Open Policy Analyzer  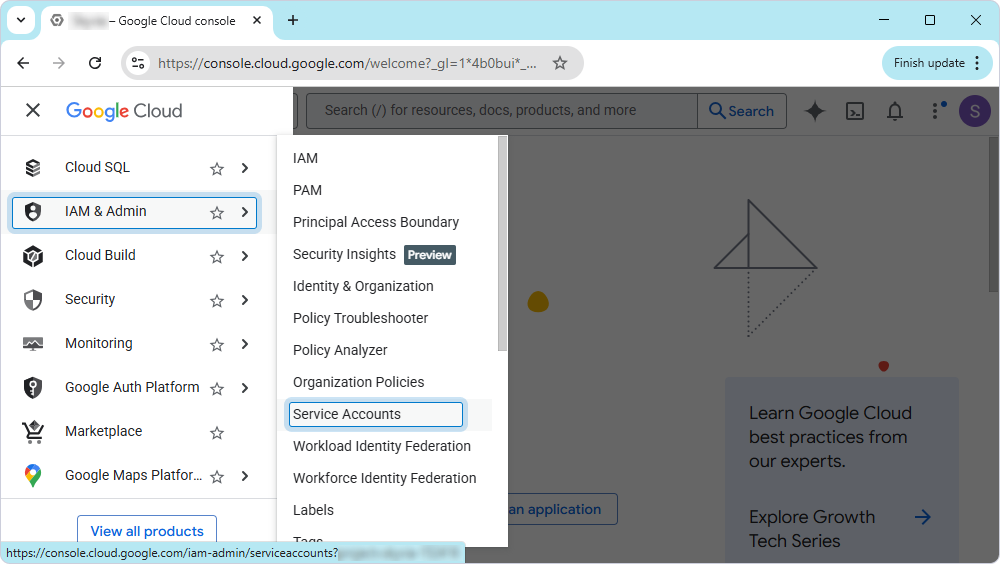point(340,350)
